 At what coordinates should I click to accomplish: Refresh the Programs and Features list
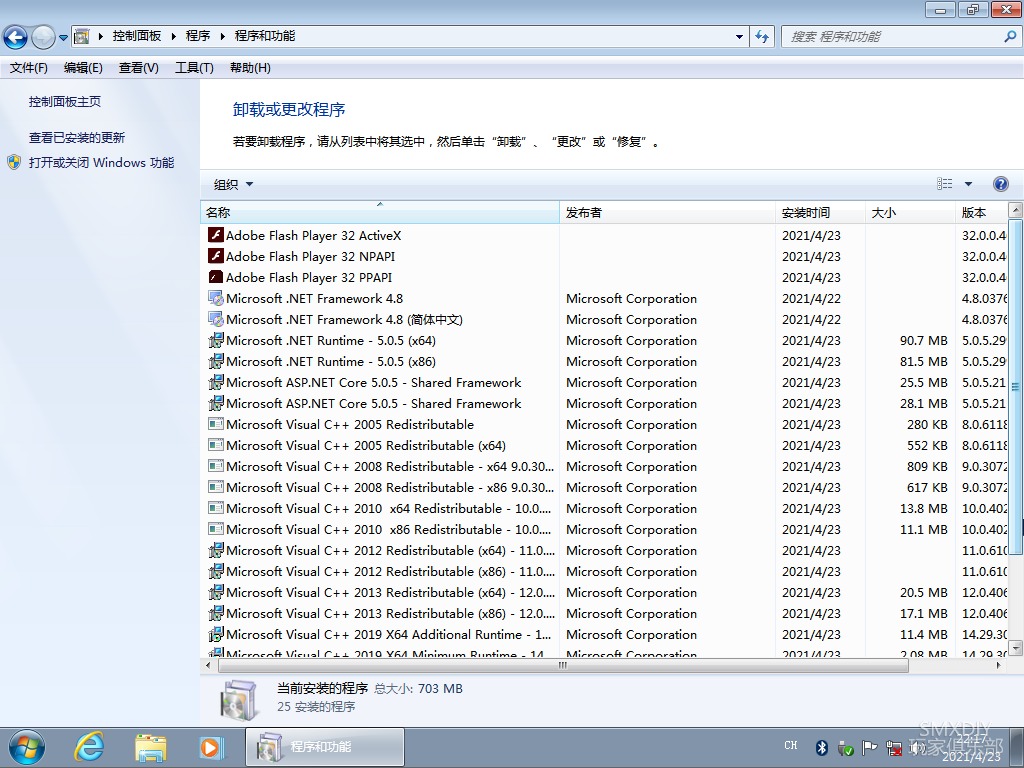pos(761,37)
